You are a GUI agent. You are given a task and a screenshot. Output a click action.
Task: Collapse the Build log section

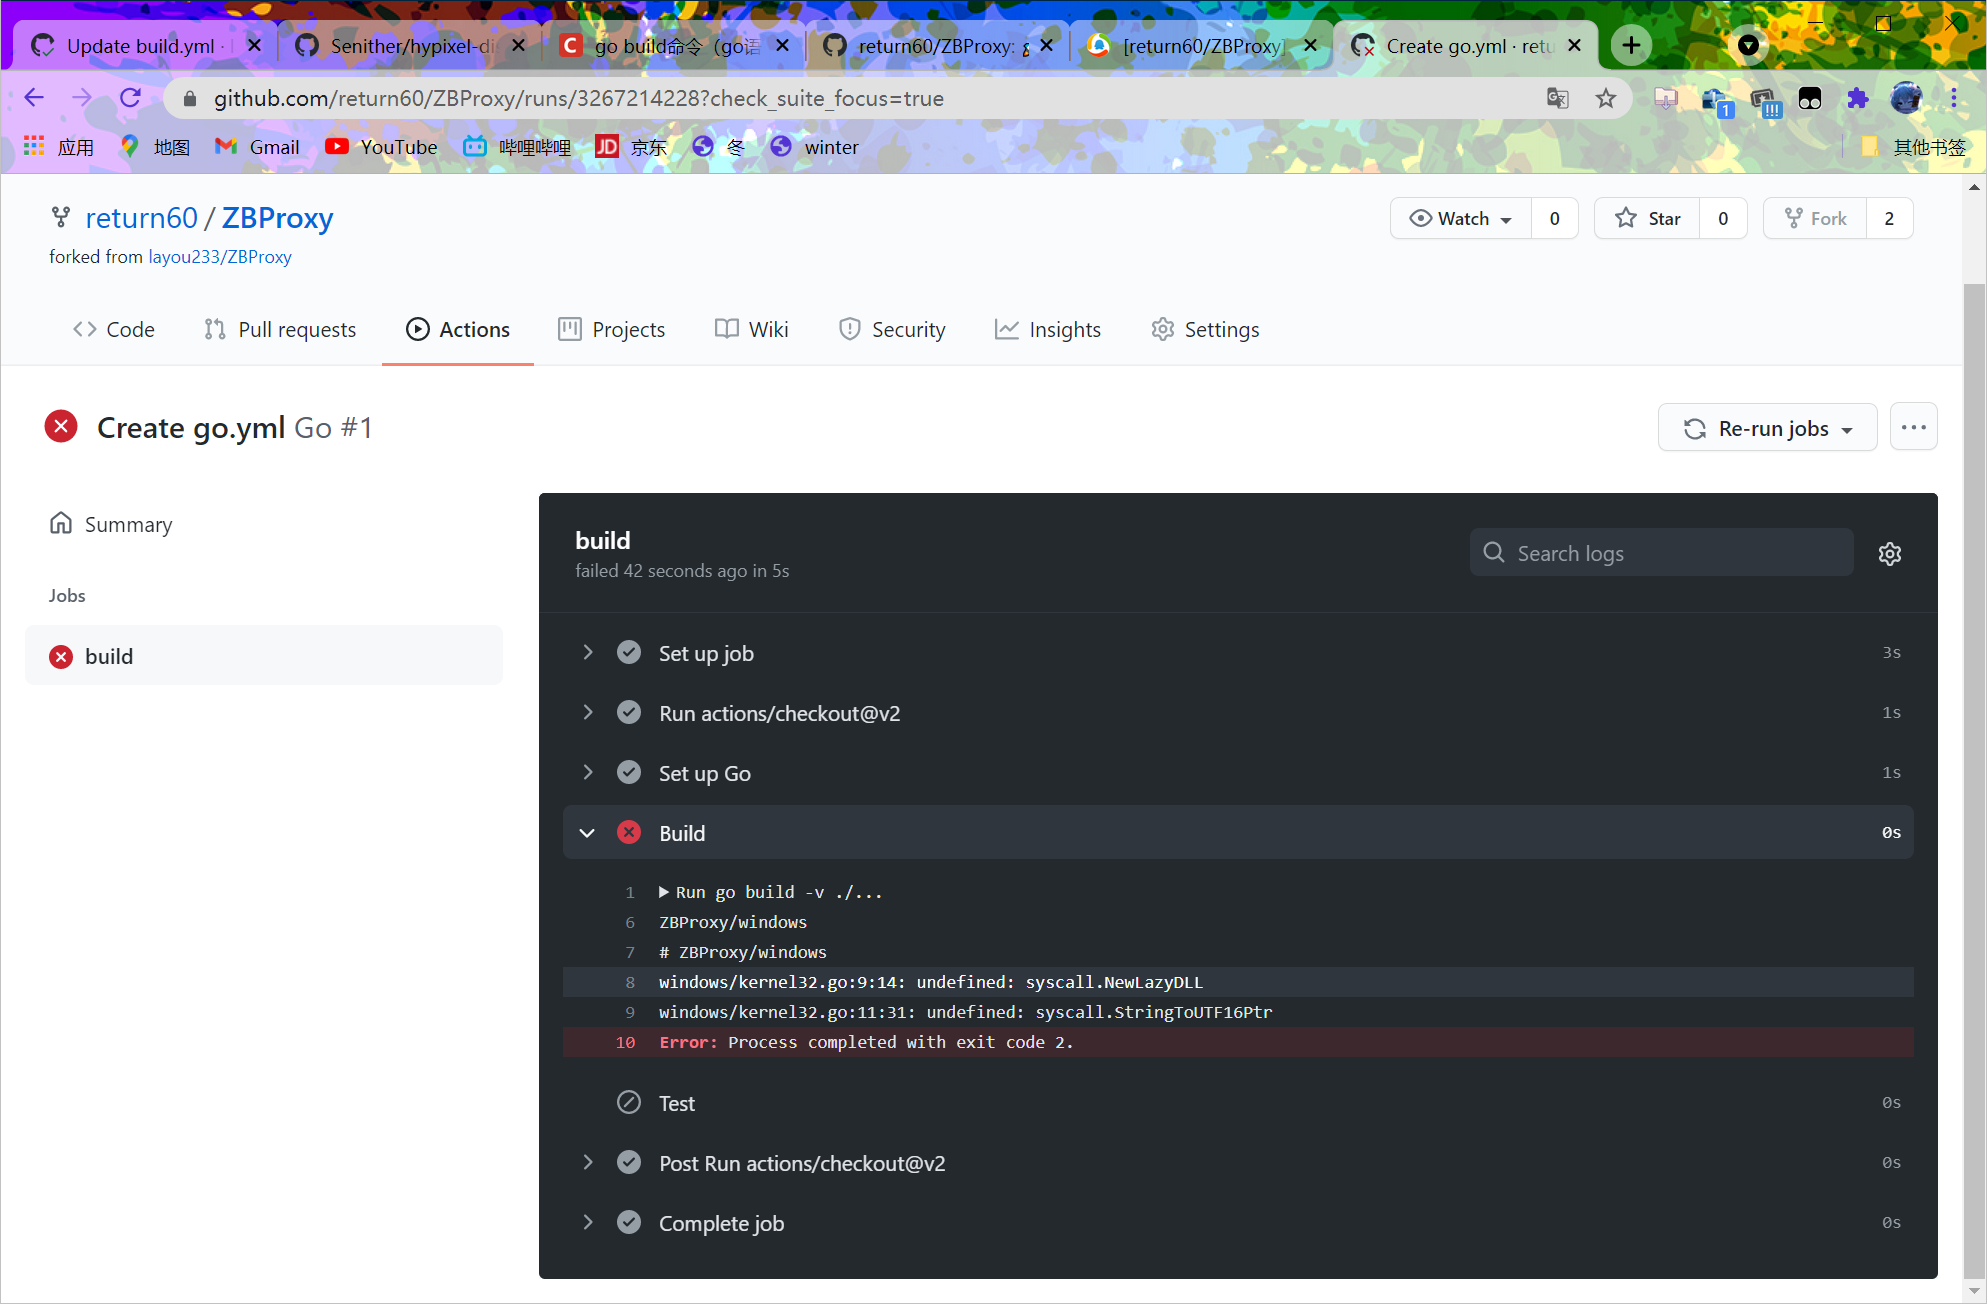(587, 832)
